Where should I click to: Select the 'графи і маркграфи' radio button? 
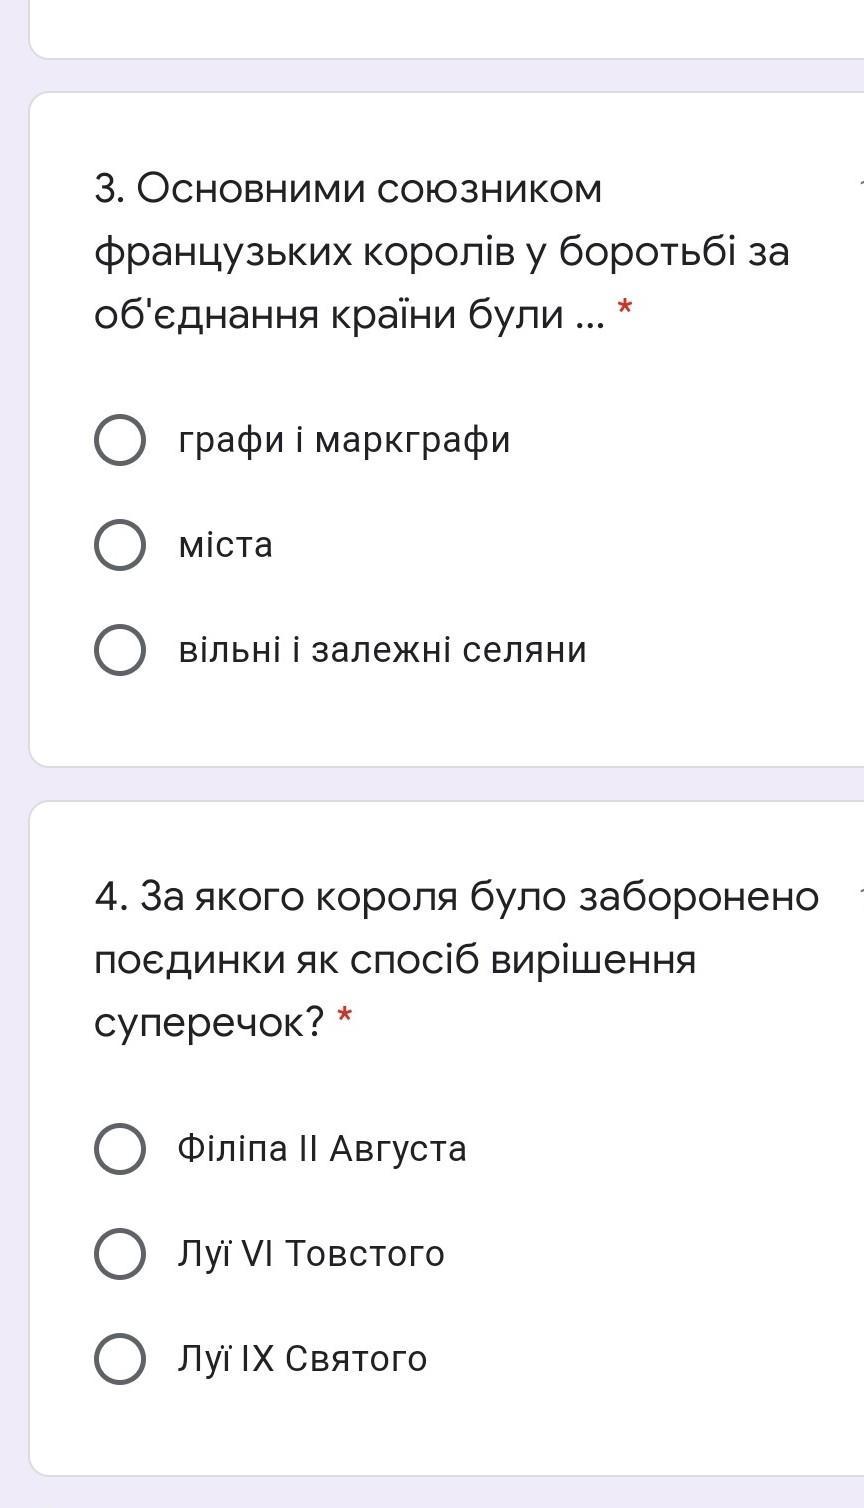[120, 440]
